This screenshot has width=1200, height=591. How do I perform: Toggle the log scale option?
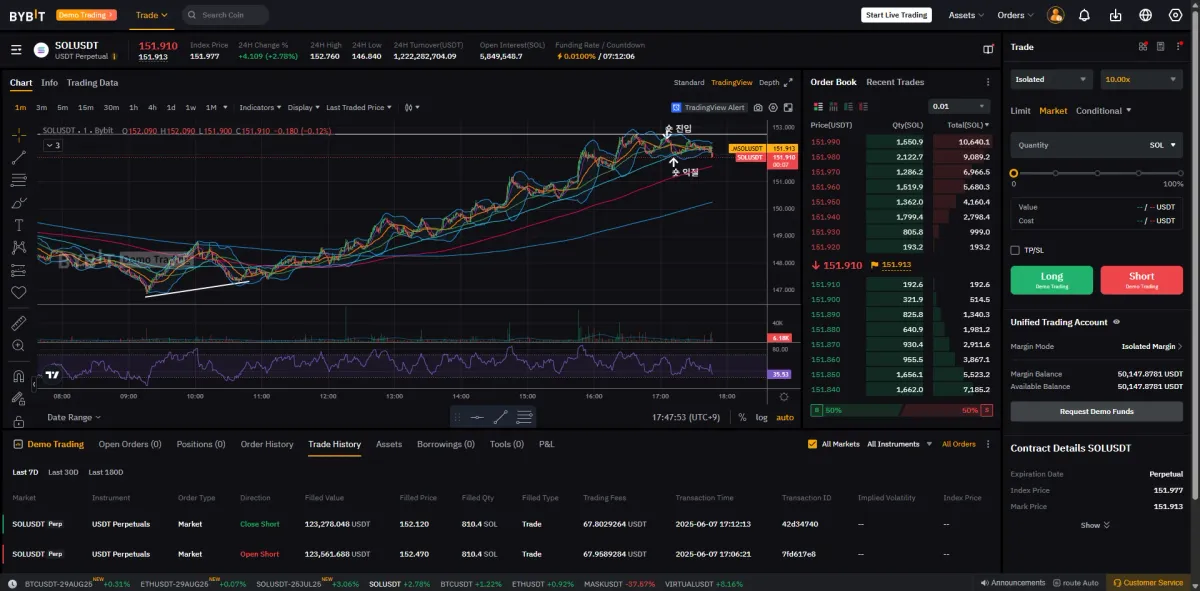coord(761,417)
